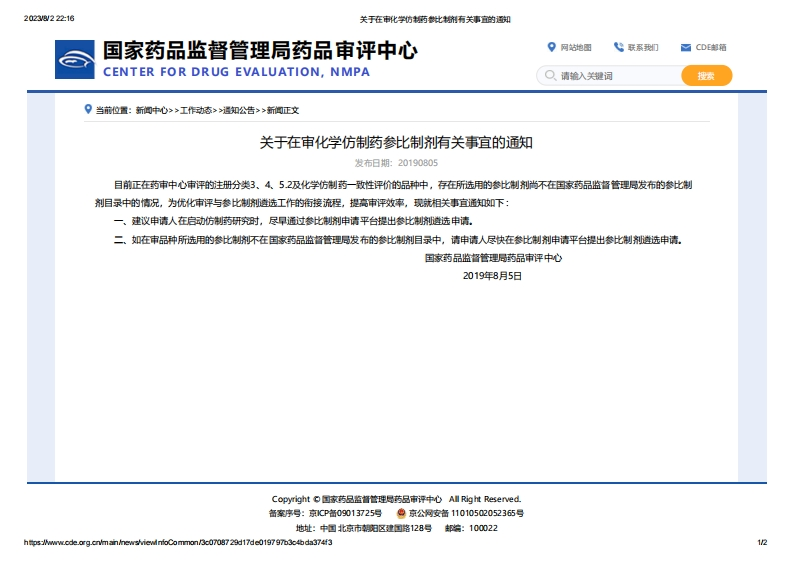Open the 联系我们 link
Viewport: 793px width, 561px height.
[643, 47]
